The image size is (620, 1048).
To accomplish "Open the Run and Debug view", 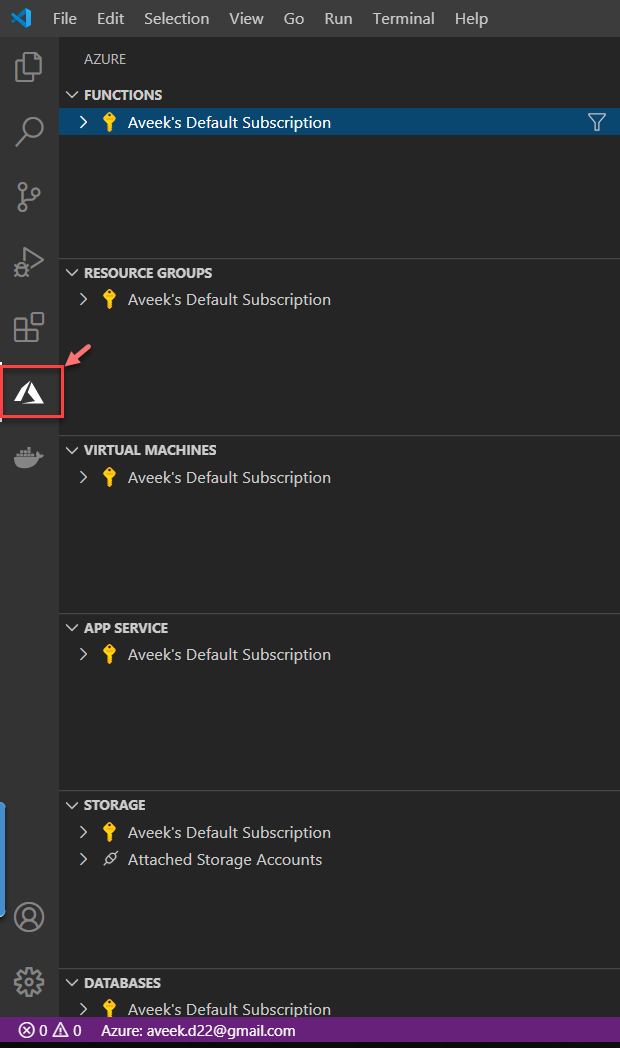I will pyautogui.click(x=29, y=262).
